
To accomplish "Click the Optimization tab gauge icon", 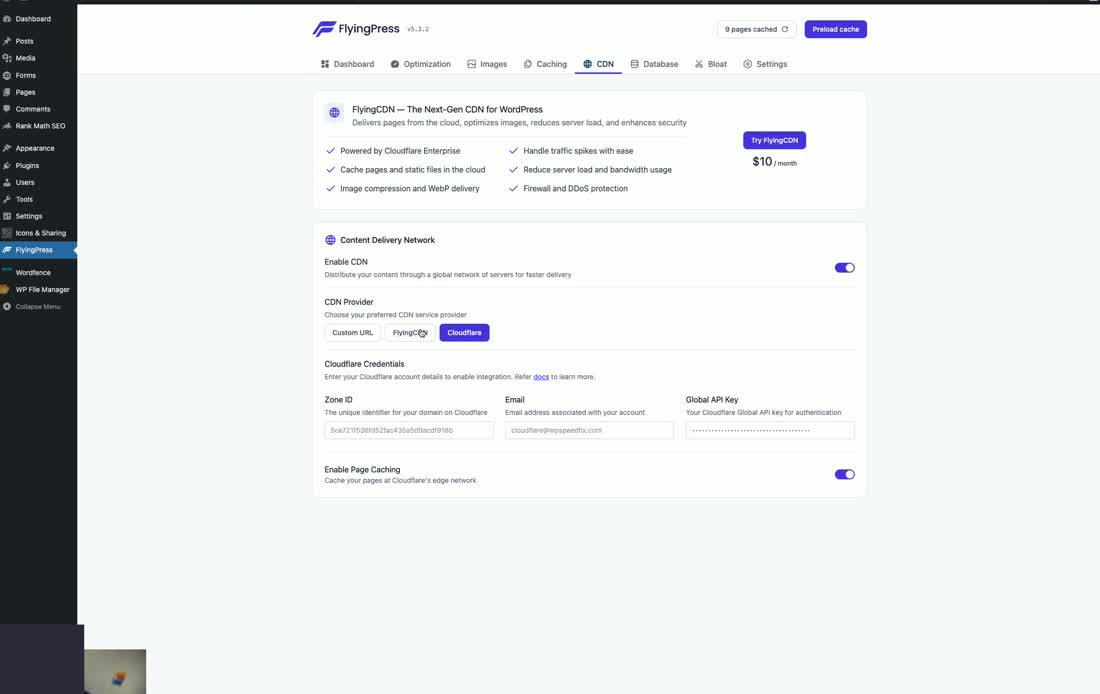I will 395,64.
